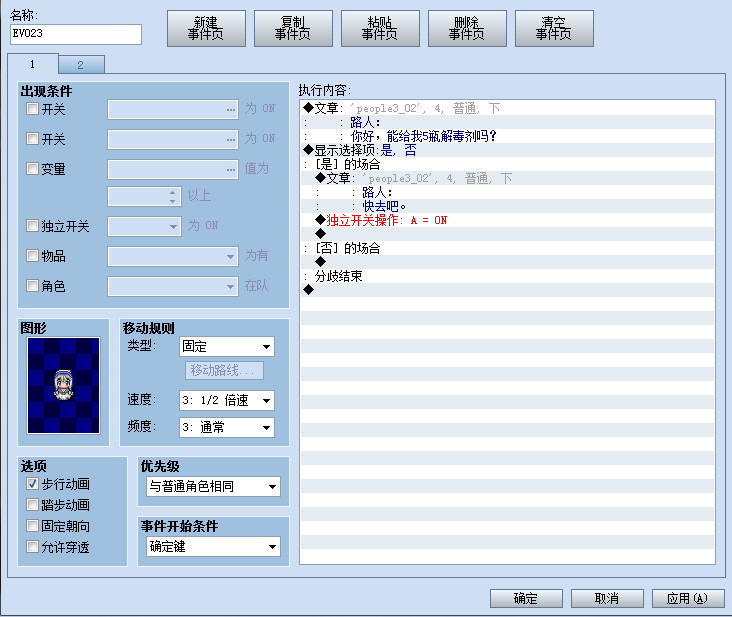Enable the first 开关 condition checkbox

coord(32,109)
